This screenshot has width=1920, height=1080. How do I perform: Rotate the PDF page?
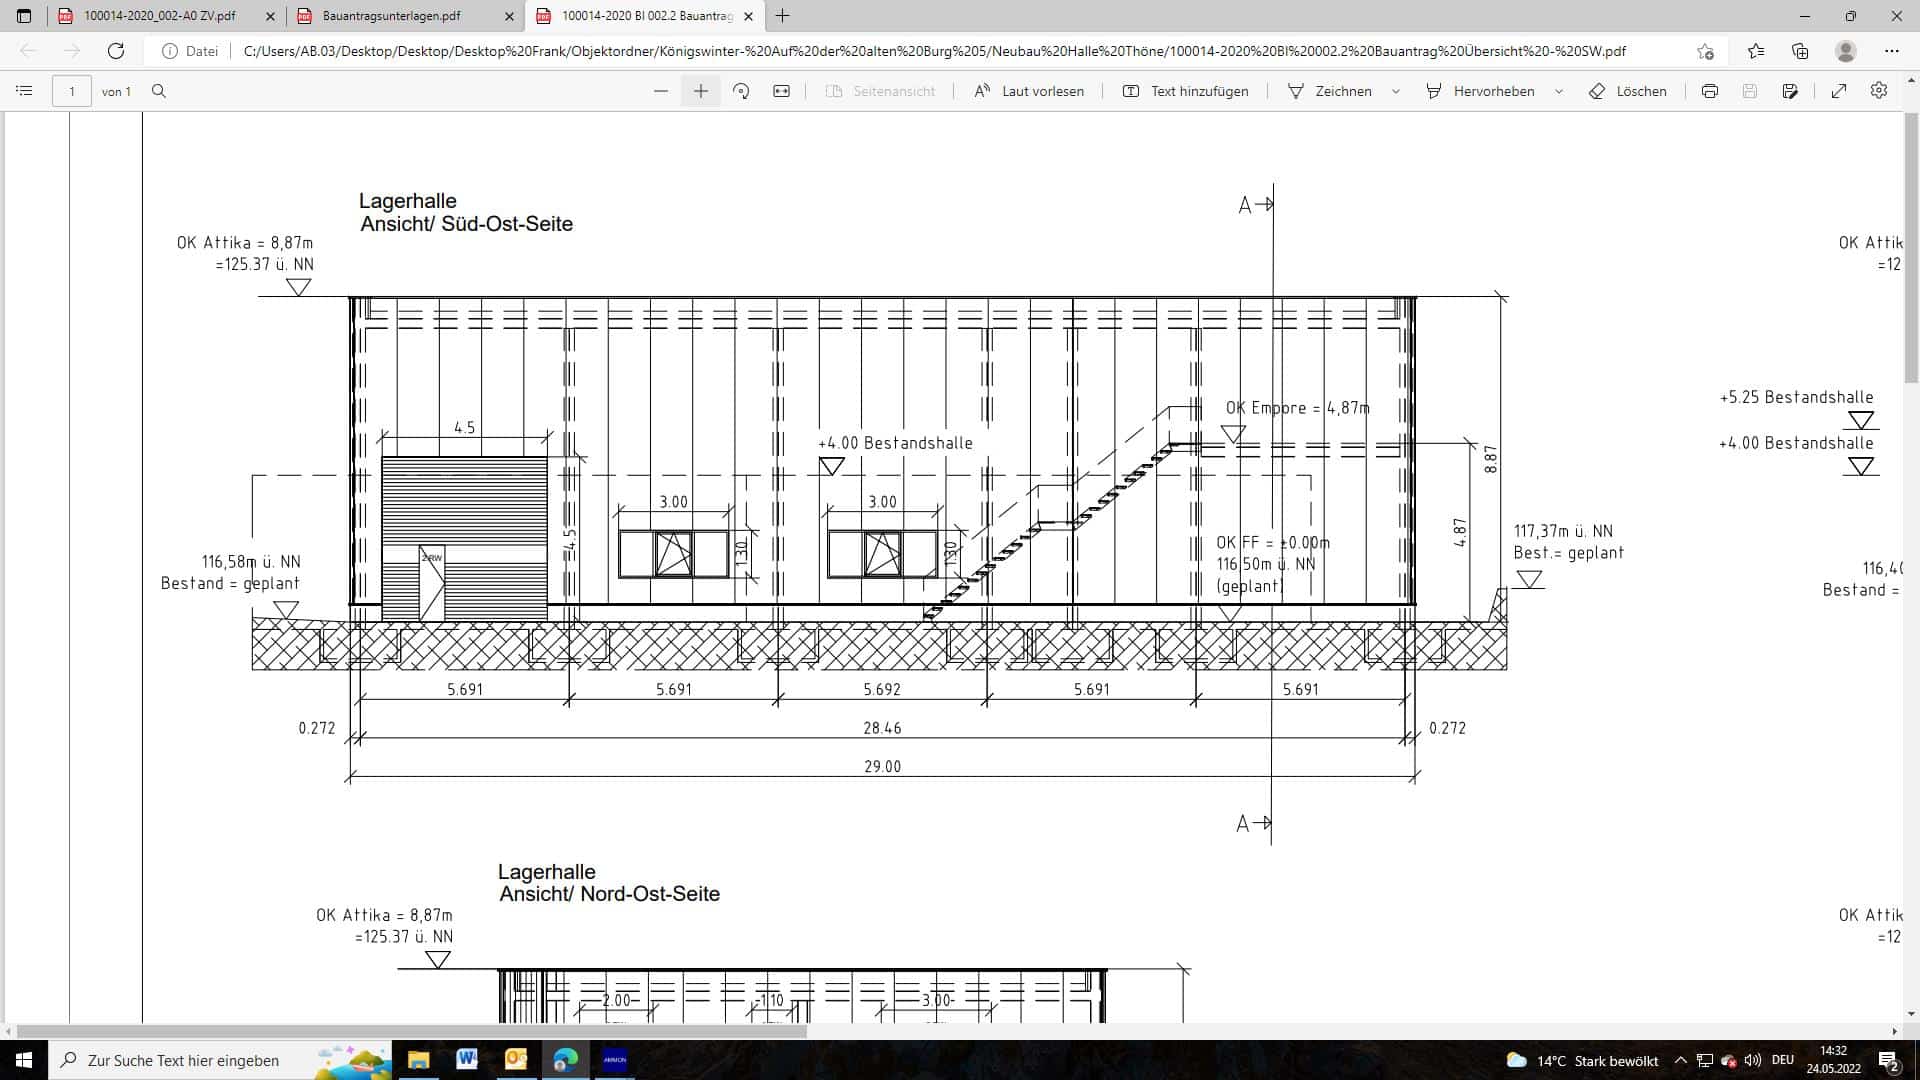click(741, 91)
